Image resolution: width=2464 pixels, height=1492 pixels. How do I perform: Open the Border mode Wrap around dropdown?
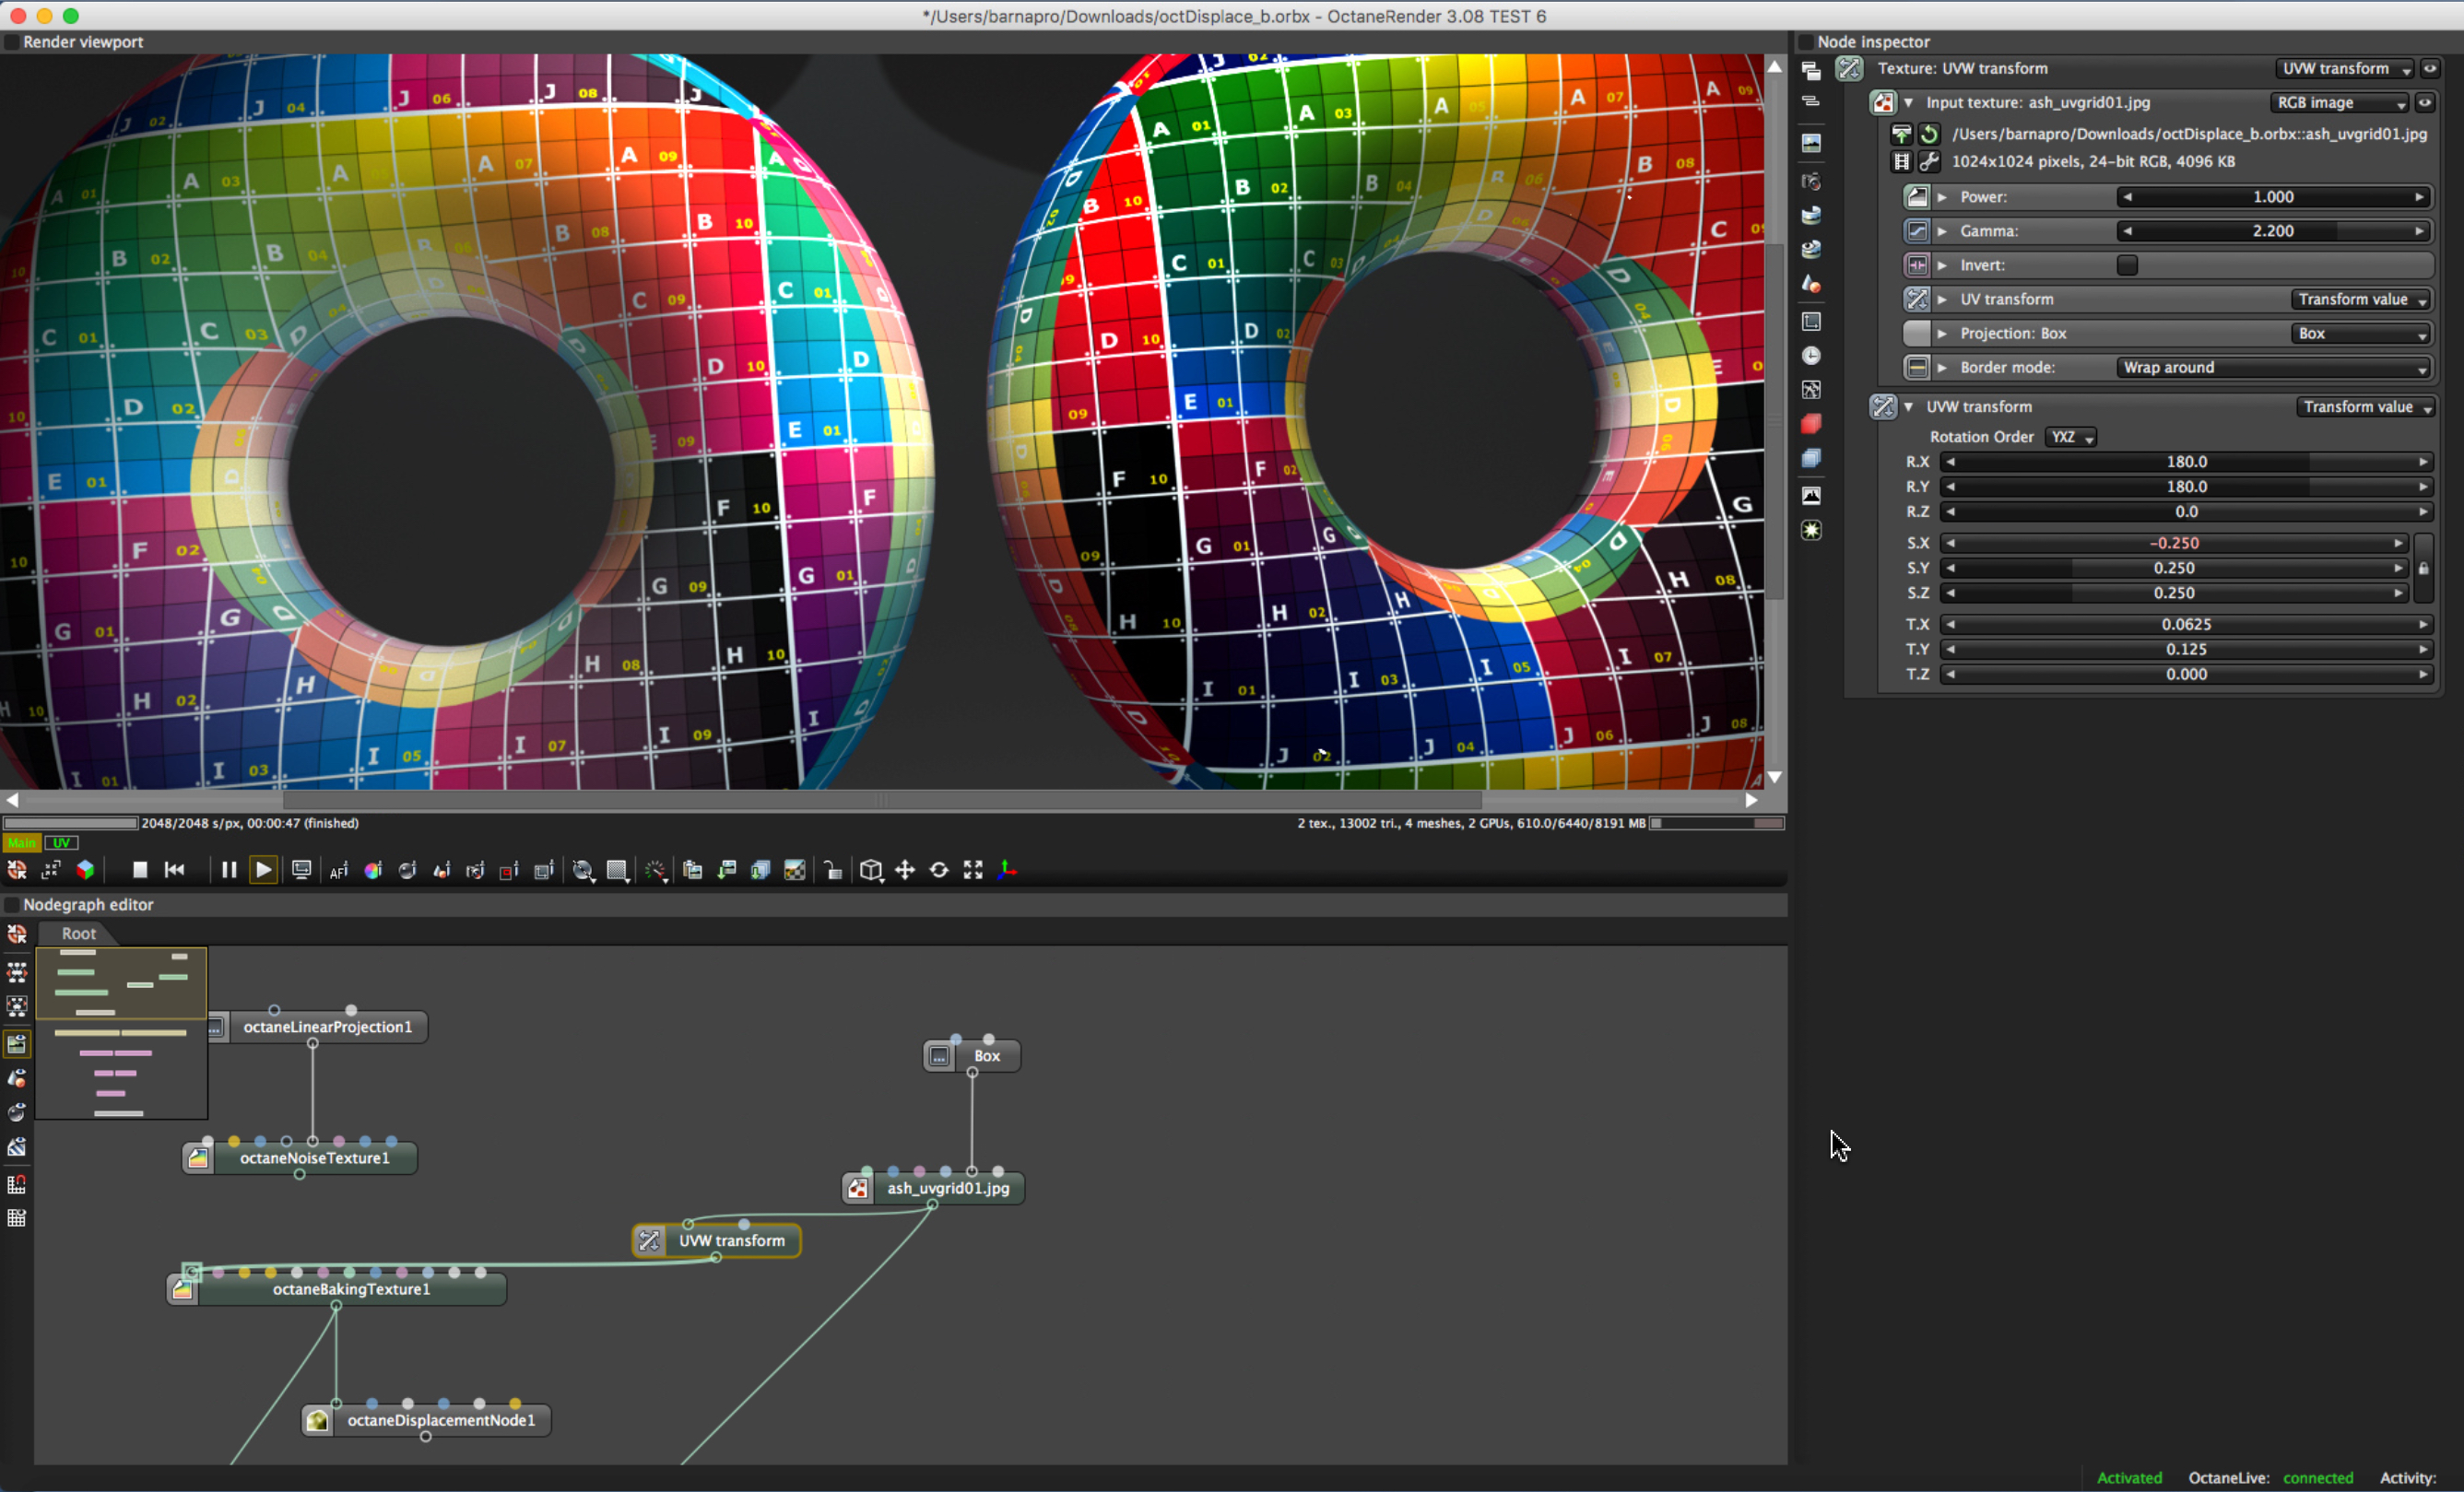click(2272, 367)
